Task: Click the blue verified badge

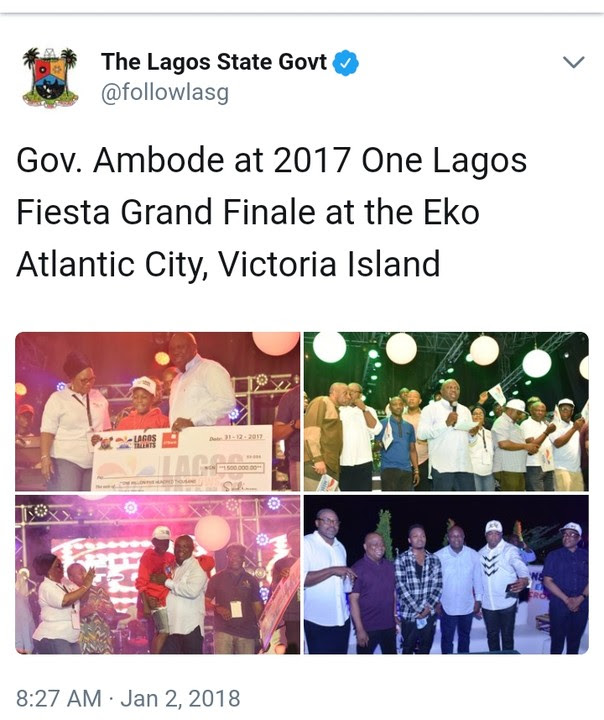Action: click(x=345, y=63)
